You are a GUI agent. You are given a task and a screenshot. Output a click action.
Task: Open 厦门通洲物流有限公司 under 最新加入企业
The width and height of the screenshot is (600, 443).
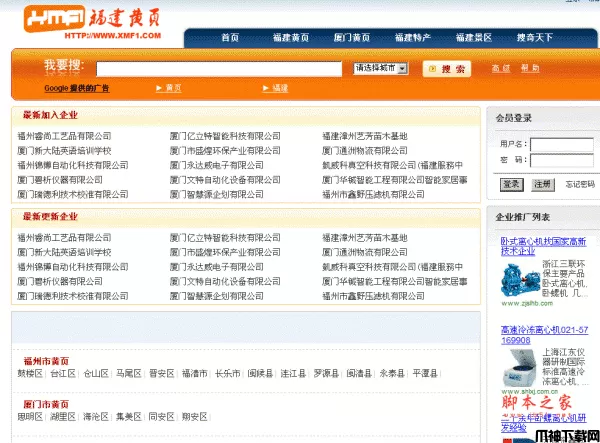click(365, 151)
